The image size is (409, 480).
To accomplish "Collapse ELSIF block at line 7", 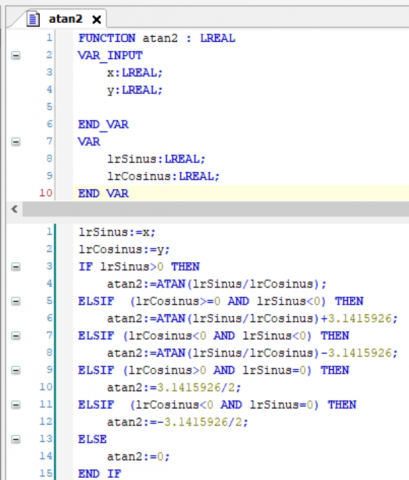I will [16, 336].
